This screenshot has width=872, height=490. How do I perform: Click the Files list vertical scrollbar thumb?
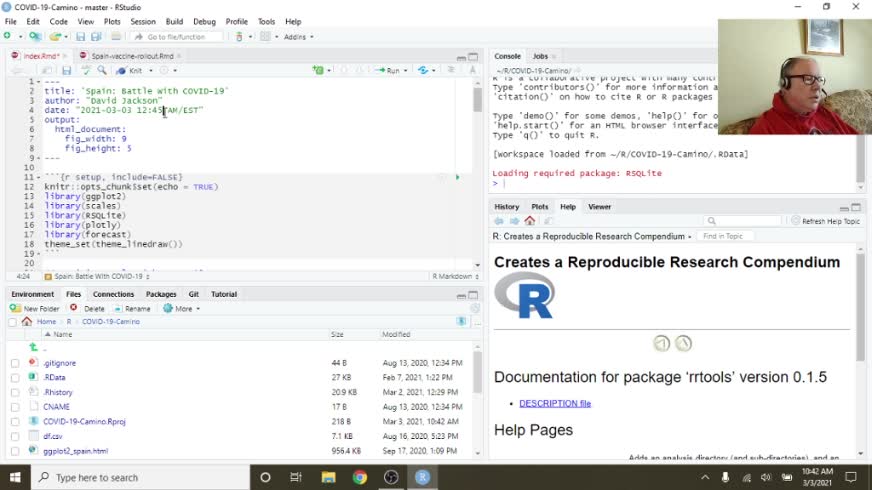[x=477, y=373]
